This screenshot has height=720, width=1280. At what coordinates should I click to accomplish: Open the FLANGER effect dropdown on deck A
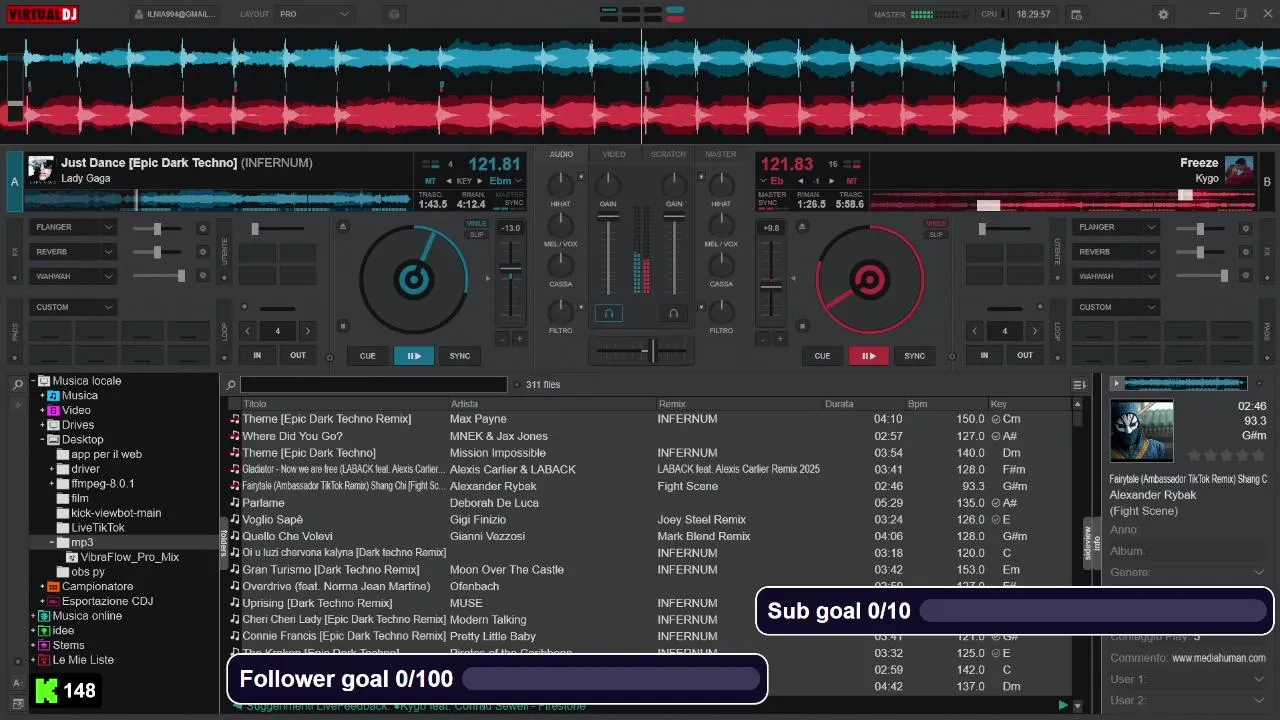(73, 228)
